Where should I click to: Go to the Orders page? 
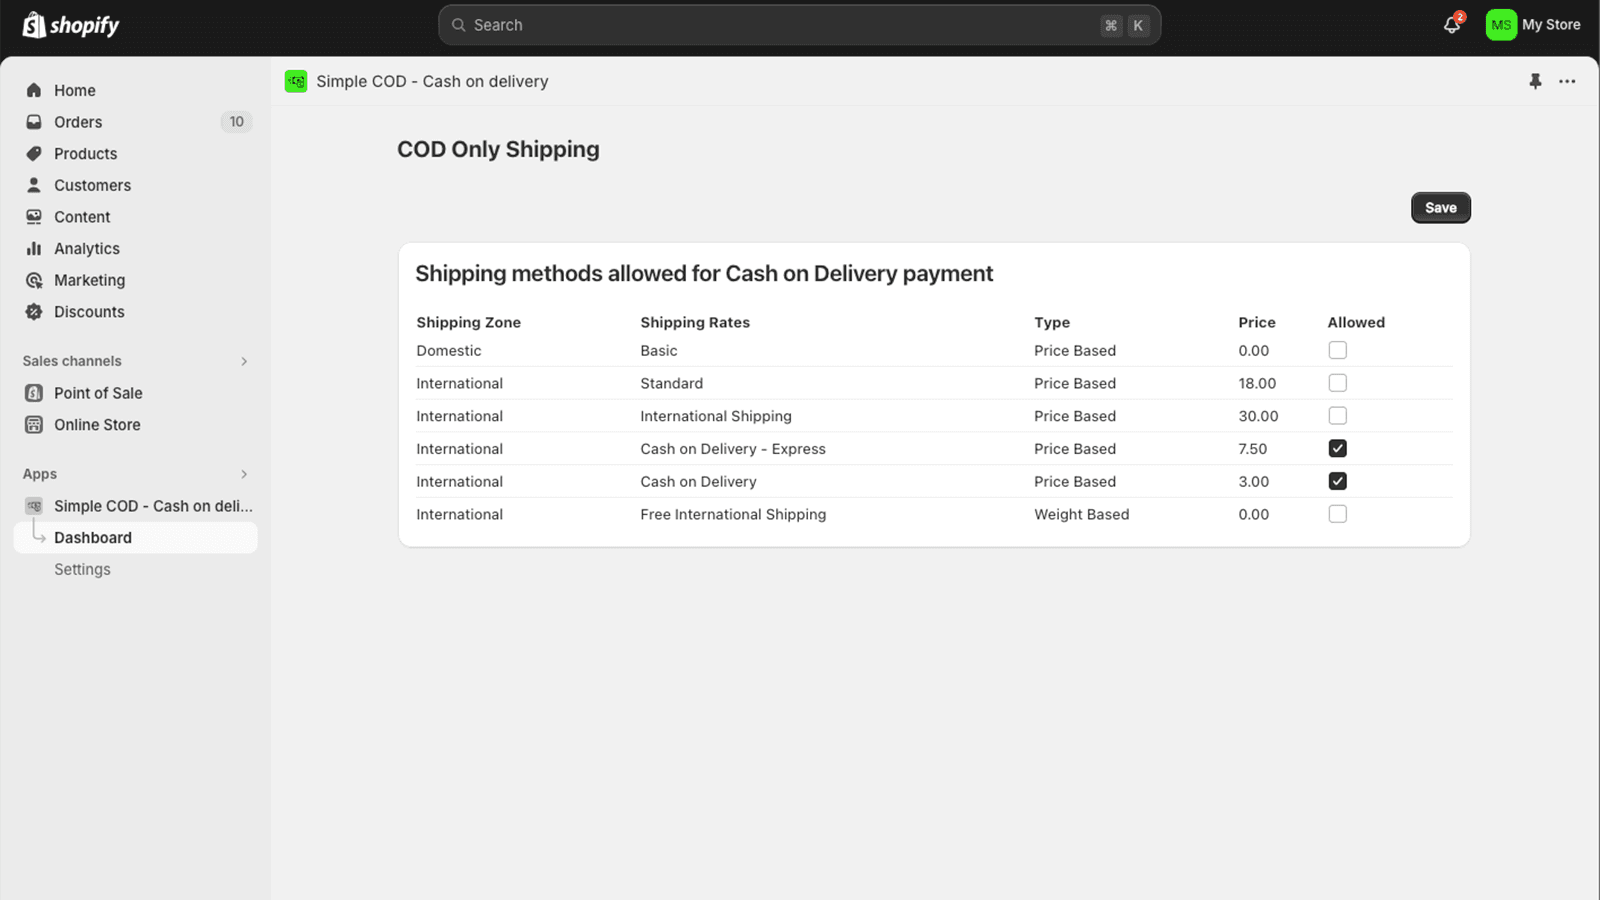(x=78, y=122)
